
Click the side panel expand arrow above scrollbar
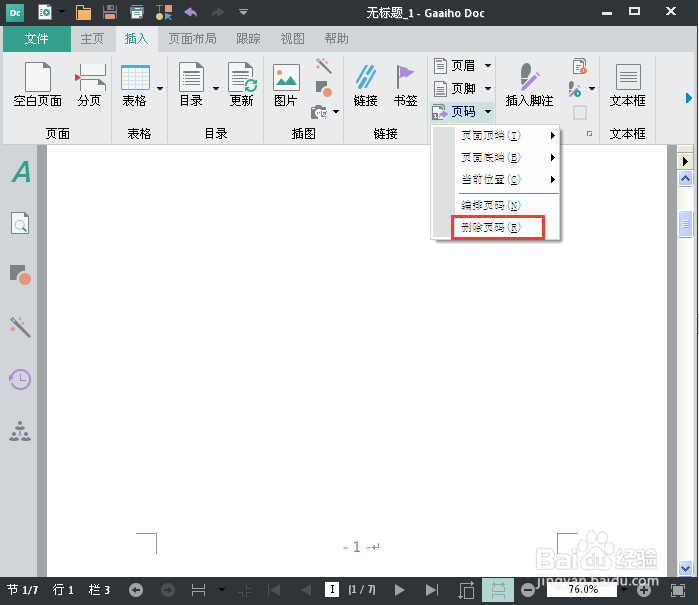click(685, 161)
